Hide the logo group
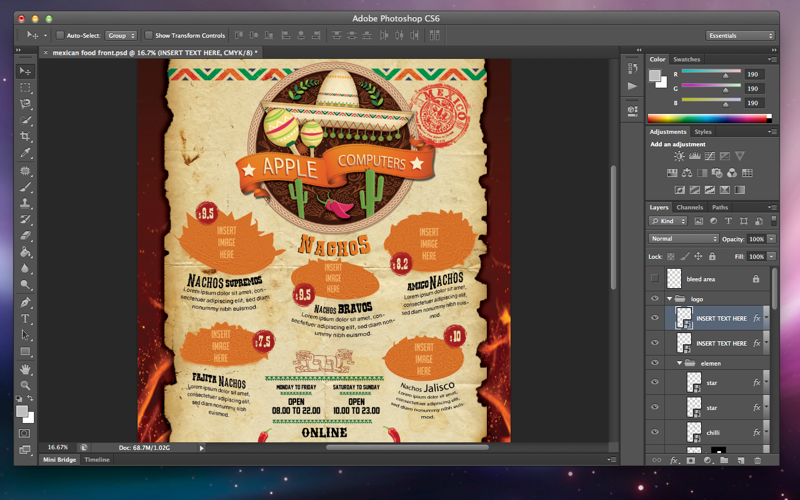Screen dimensions: 800x500 pyautogui.click(x=655, y=298)
